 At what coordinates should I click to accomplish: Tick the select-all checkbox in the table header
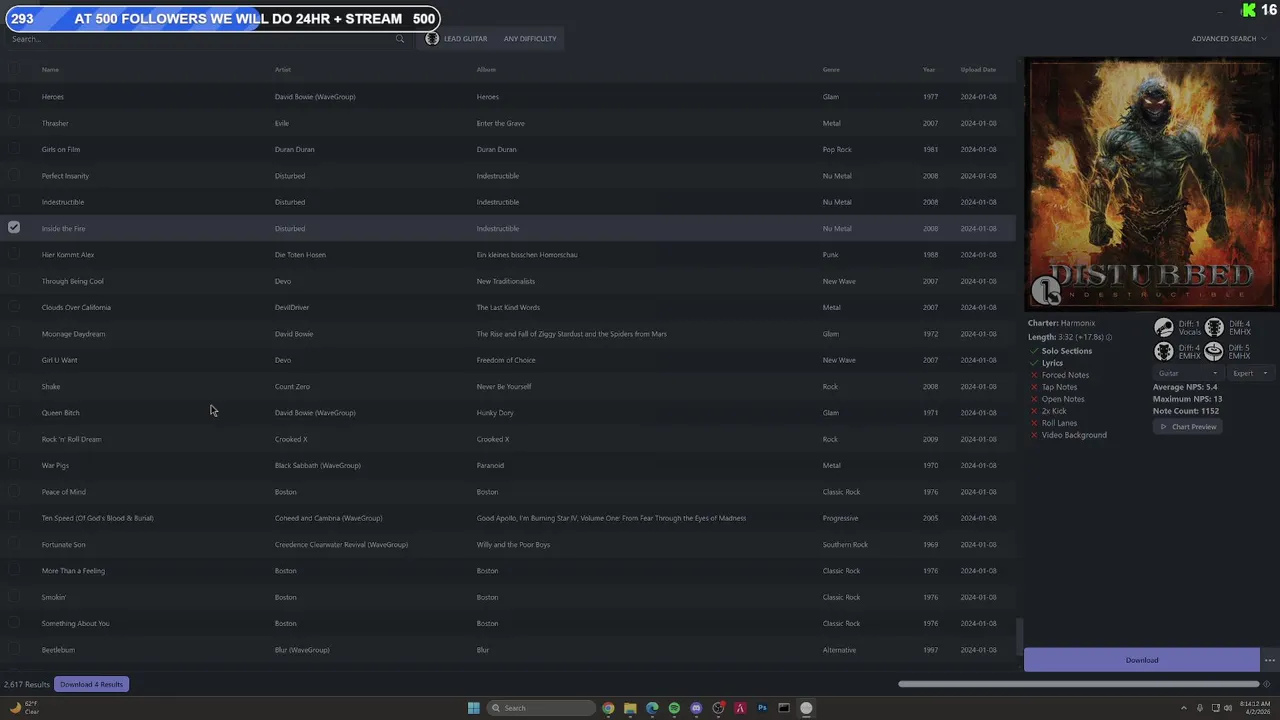[x=14, y=69]
